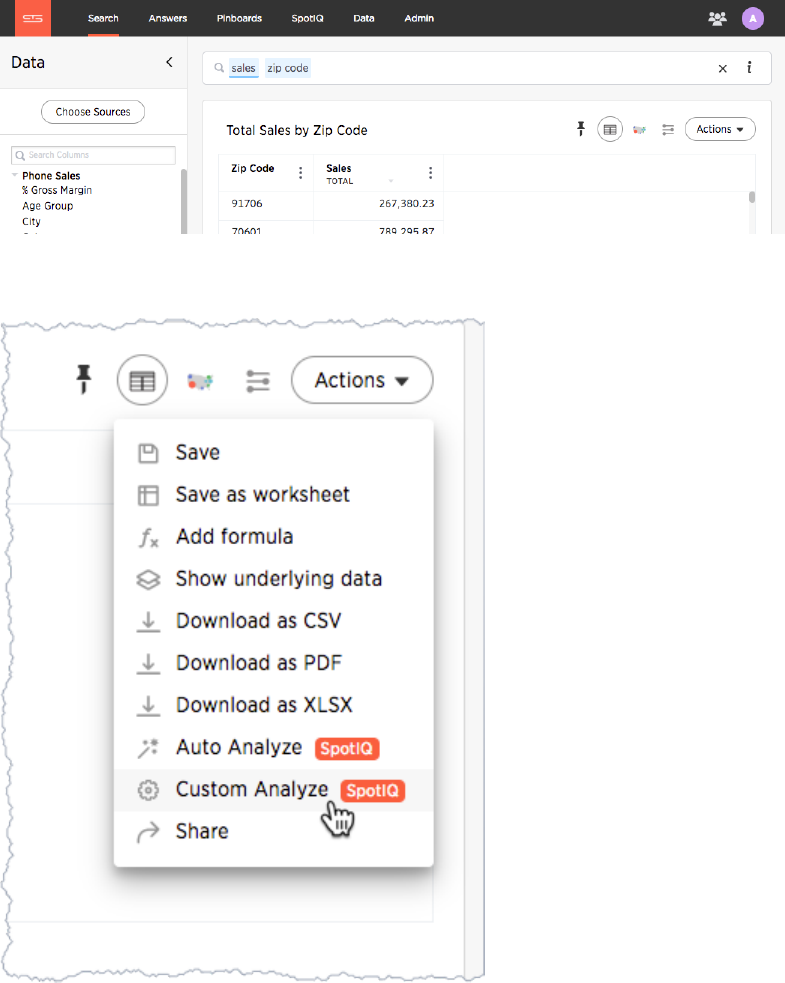Viewport: 785px width, 983px height.
Task: Open the purple user profile avatar
Action: click(752, 19)
